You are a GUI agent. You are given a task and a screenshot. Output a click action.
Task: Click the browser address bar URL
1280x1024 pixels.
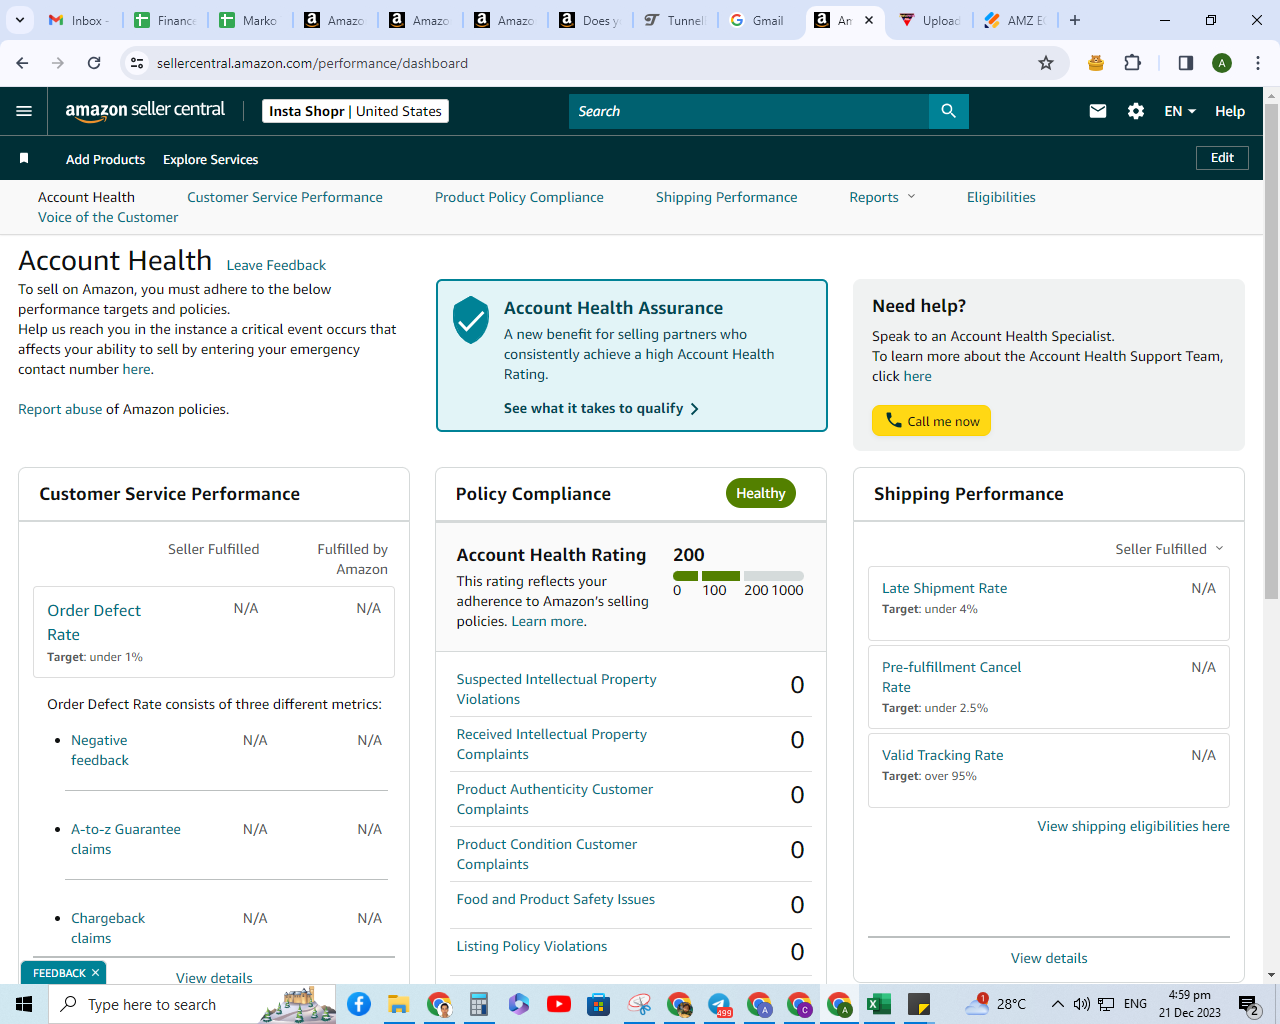click(312, 63)
